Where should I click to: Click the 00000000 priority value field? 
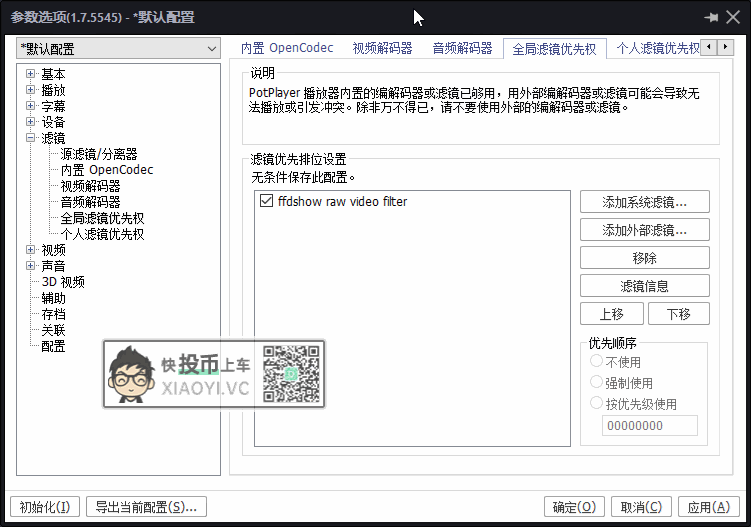point(650,425)
